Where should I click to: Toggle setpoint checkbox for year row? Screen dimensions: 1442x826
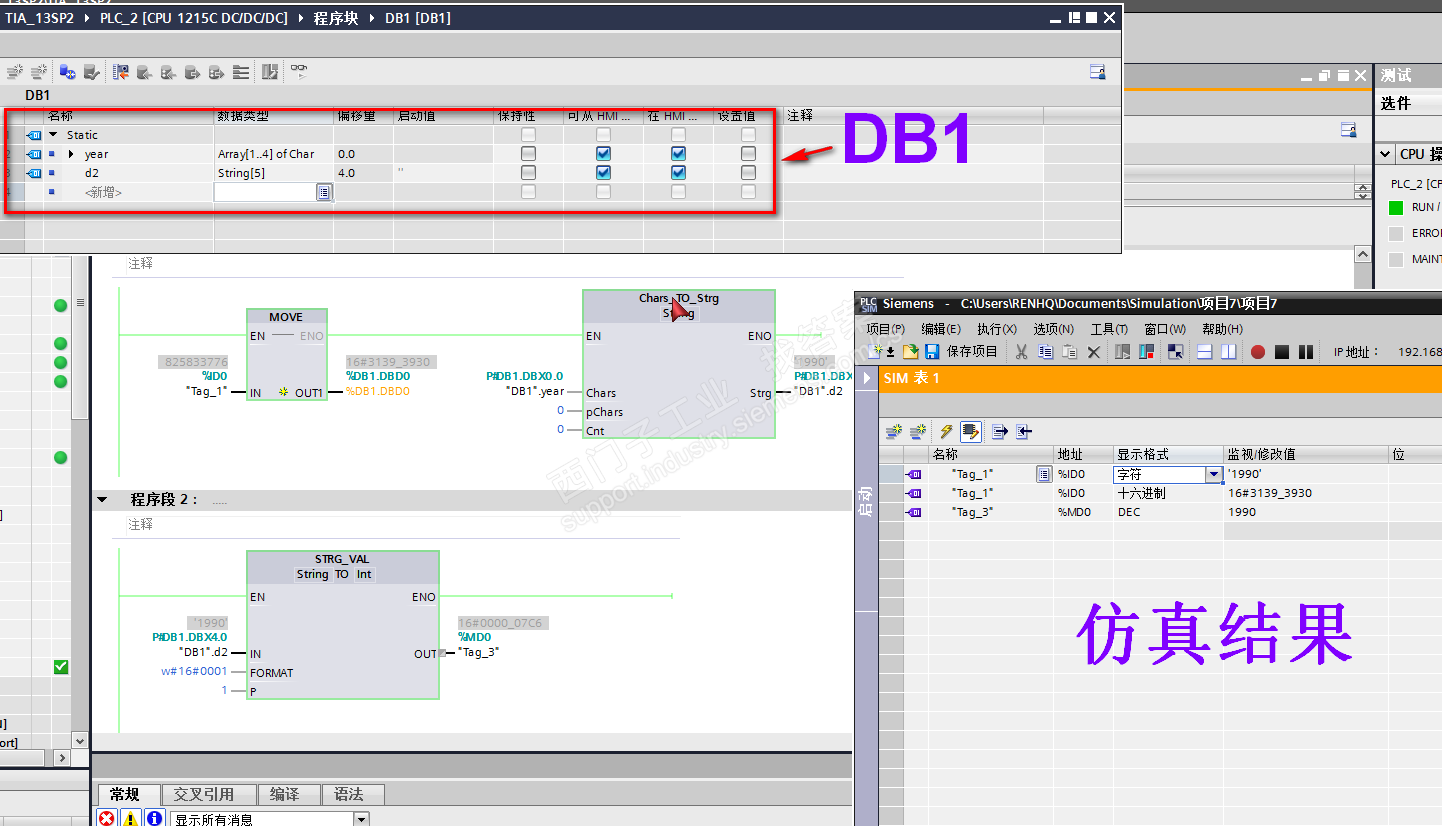[x=748, y=154]
